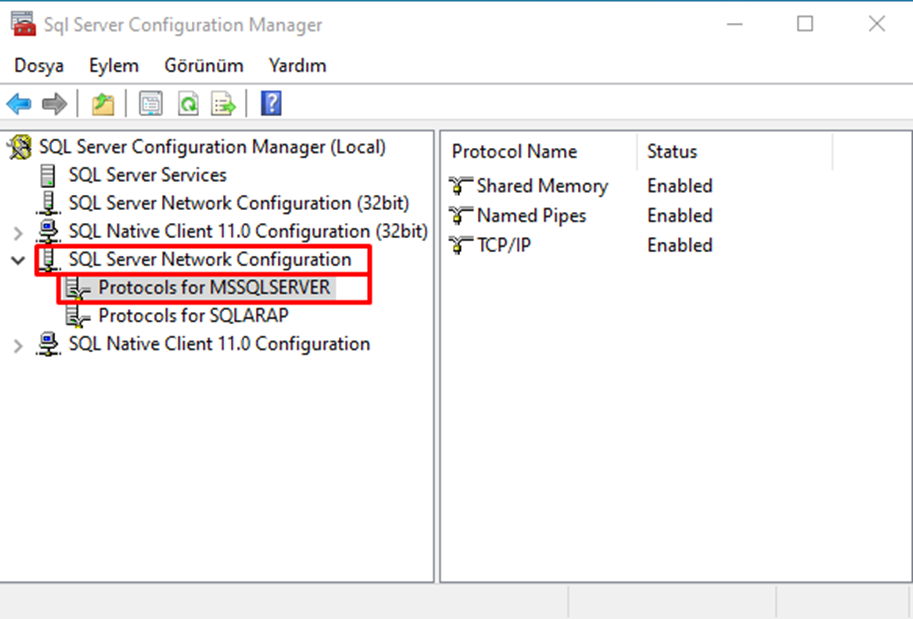Select the TCP/IP protocol name

504,245
